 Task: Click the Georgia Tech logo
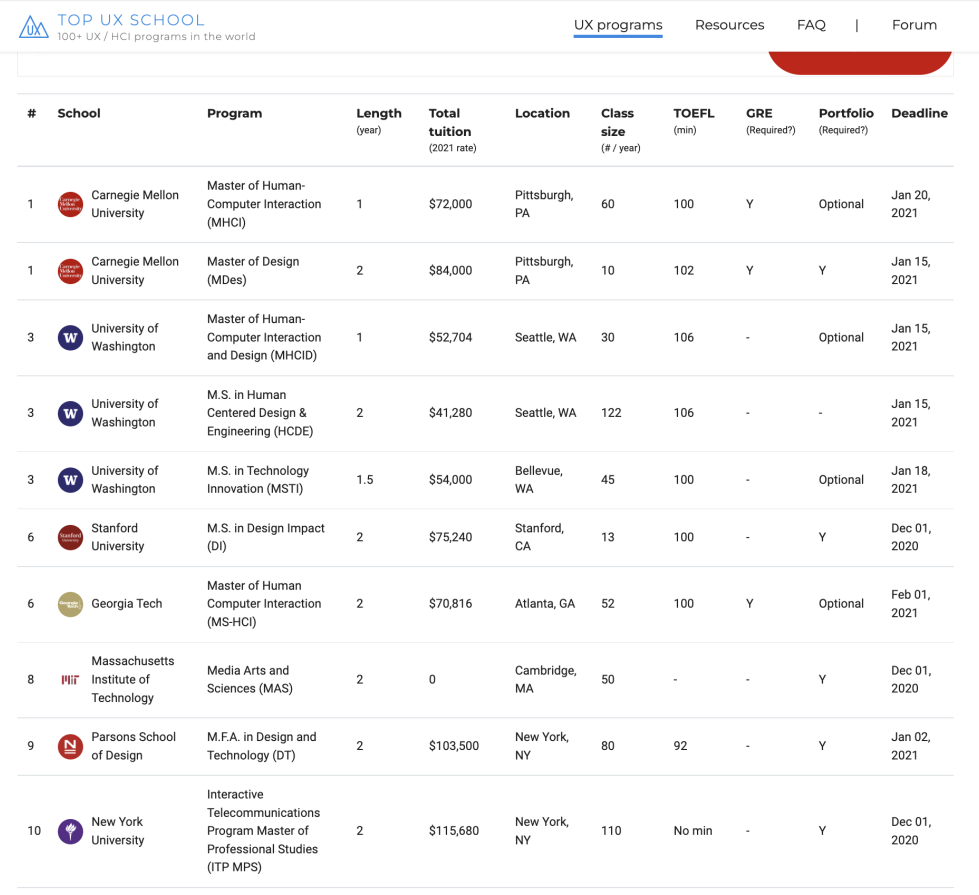pyautogui.click(x=71, y=604)
